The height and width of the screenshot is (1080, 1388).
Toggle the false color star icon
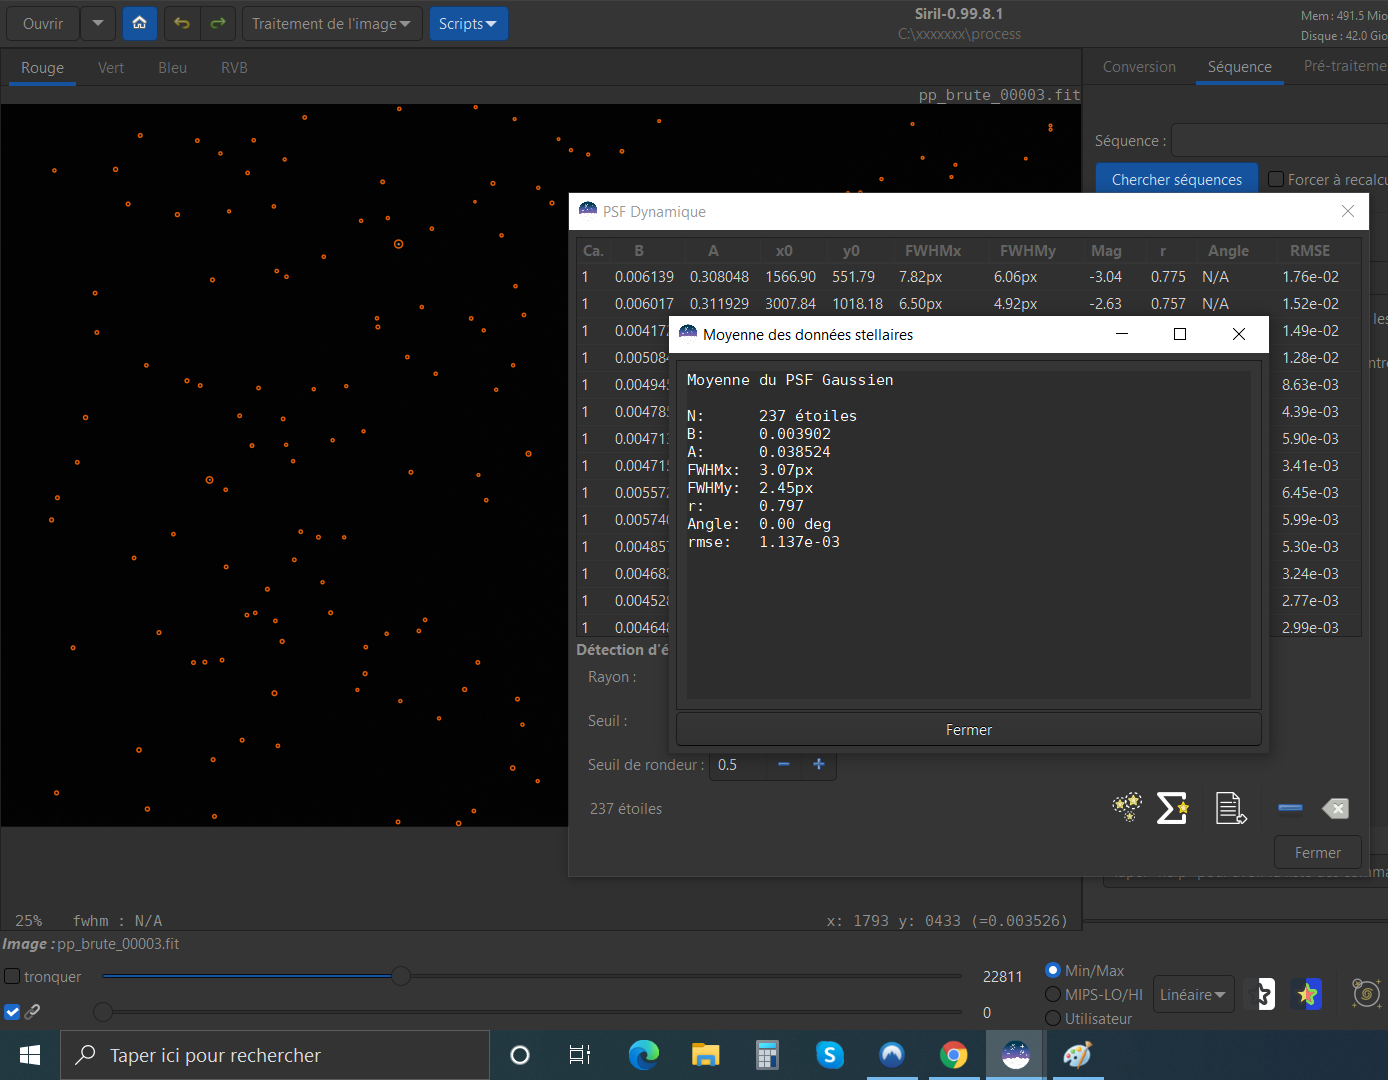(x=1307, y=994)
